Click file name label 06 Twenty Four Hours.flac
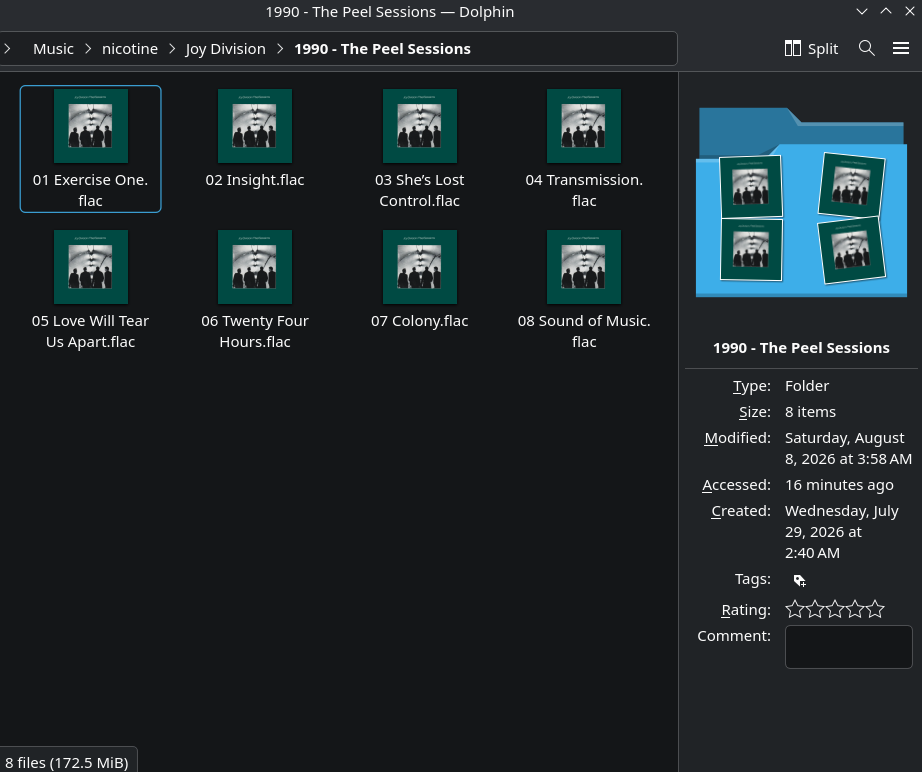This screenshot has height=772, width=922. click(x=255, y=332)
